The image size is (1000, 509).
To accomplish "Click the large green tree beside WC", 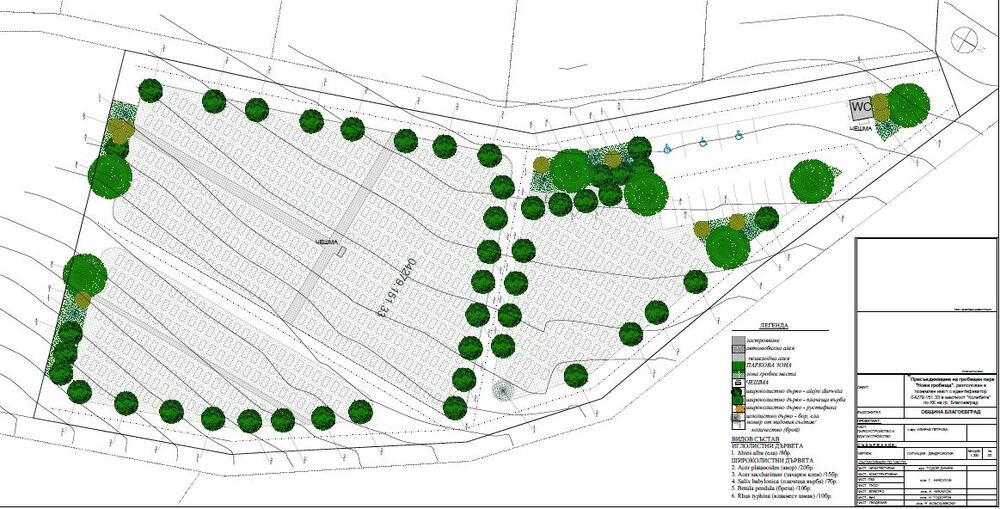I will [908, 104].
